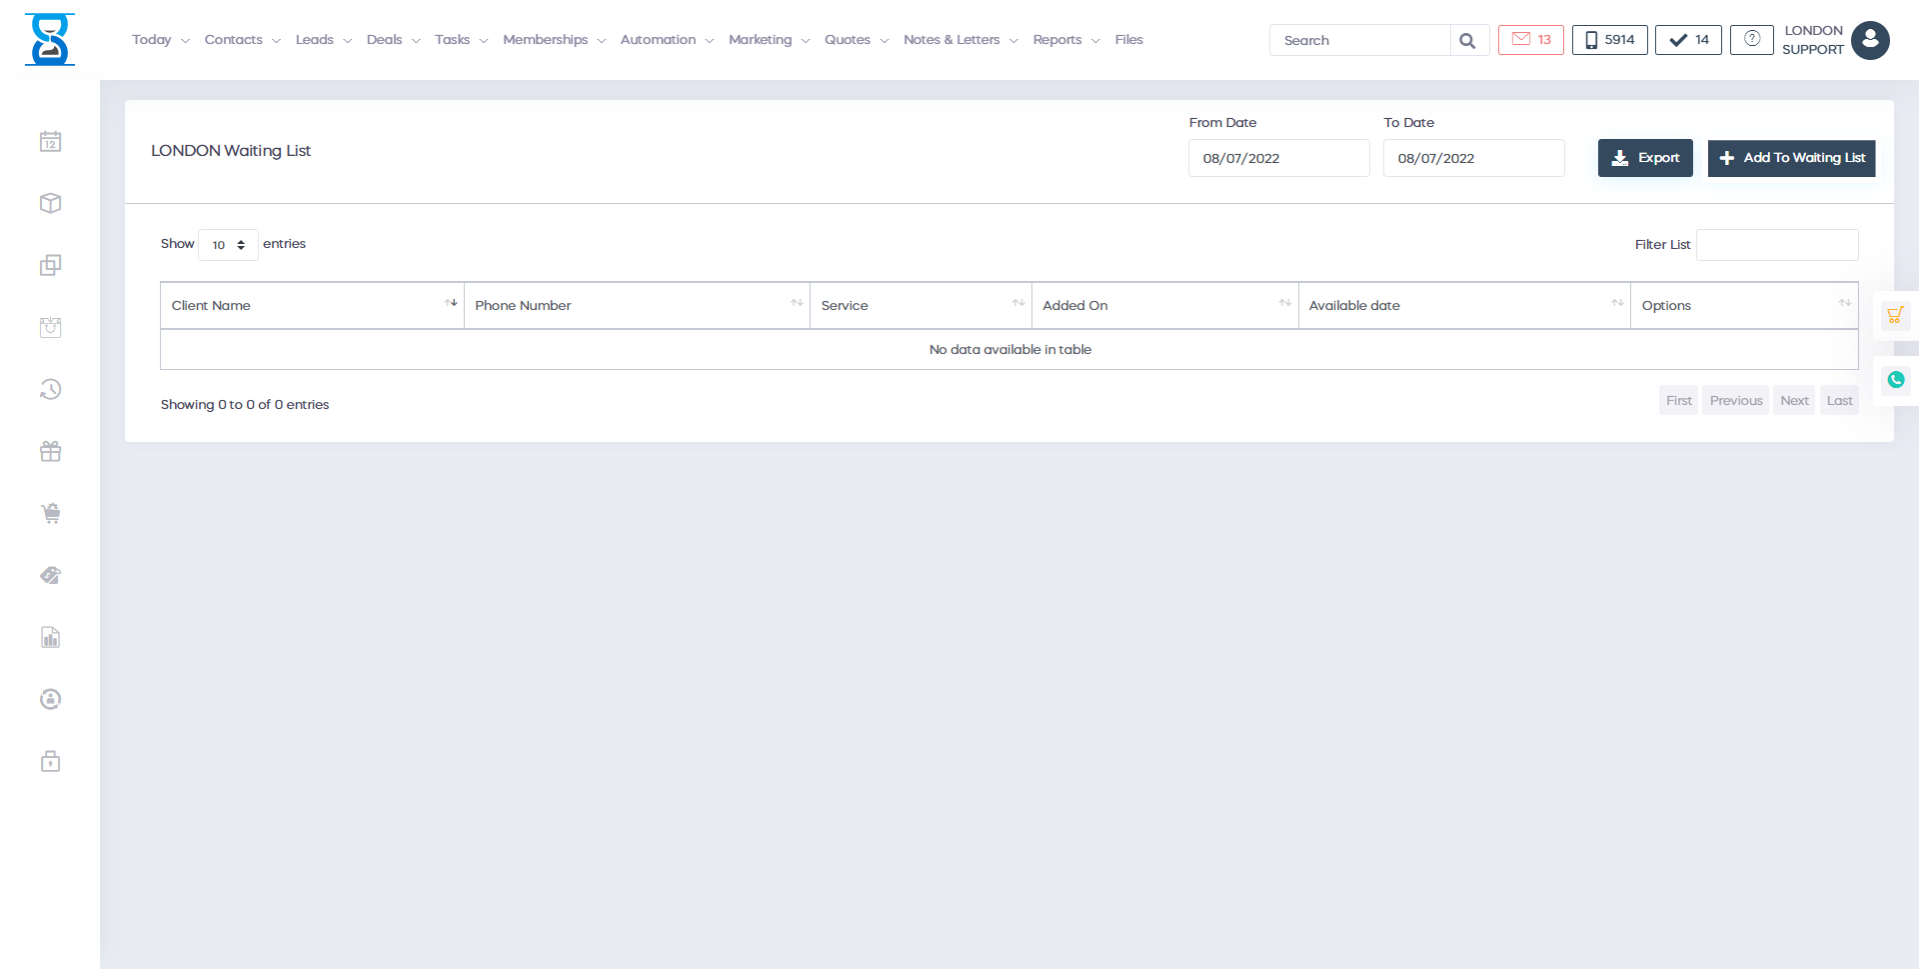Open the history clock sidebar icon
Viewport: 1920px width, 969px height.
(x=50, y=390)
